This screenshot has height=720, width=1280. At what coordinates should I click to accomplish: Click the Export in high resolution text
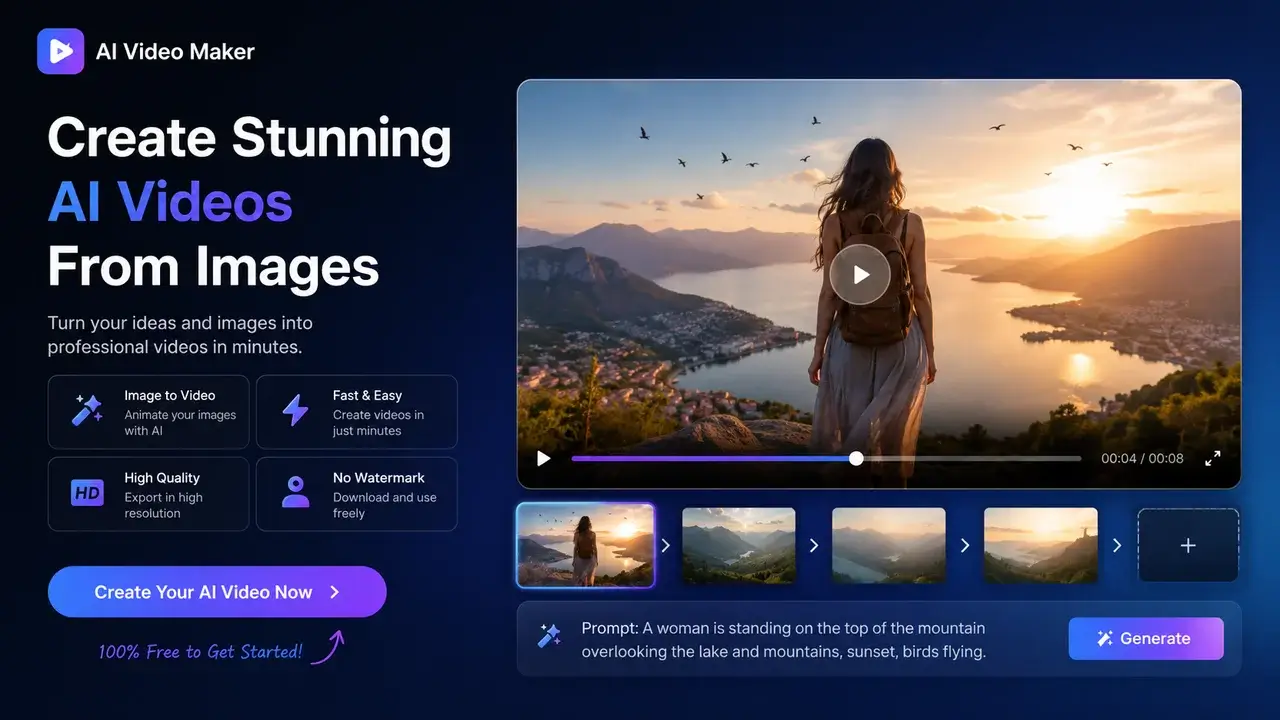point(163,505)
